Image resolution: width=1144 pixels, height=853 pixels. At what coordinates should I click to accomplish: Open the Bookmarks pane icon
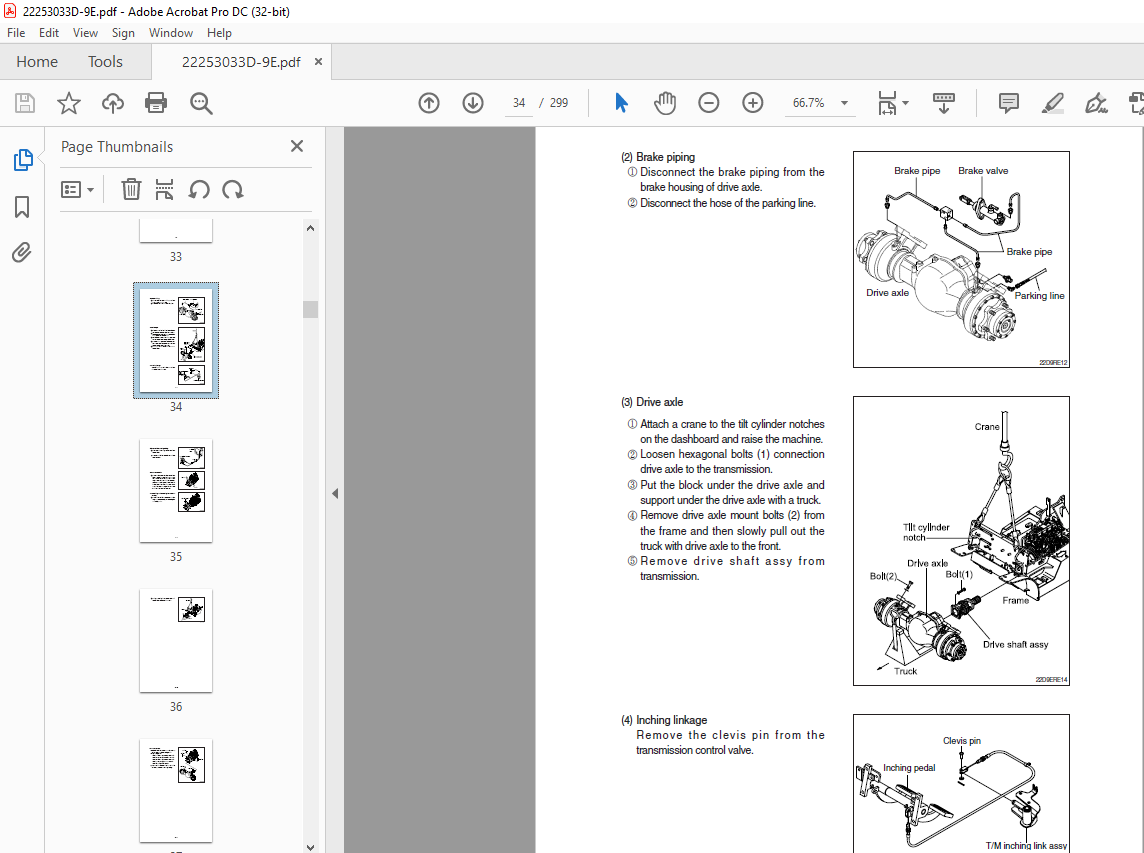22,207
